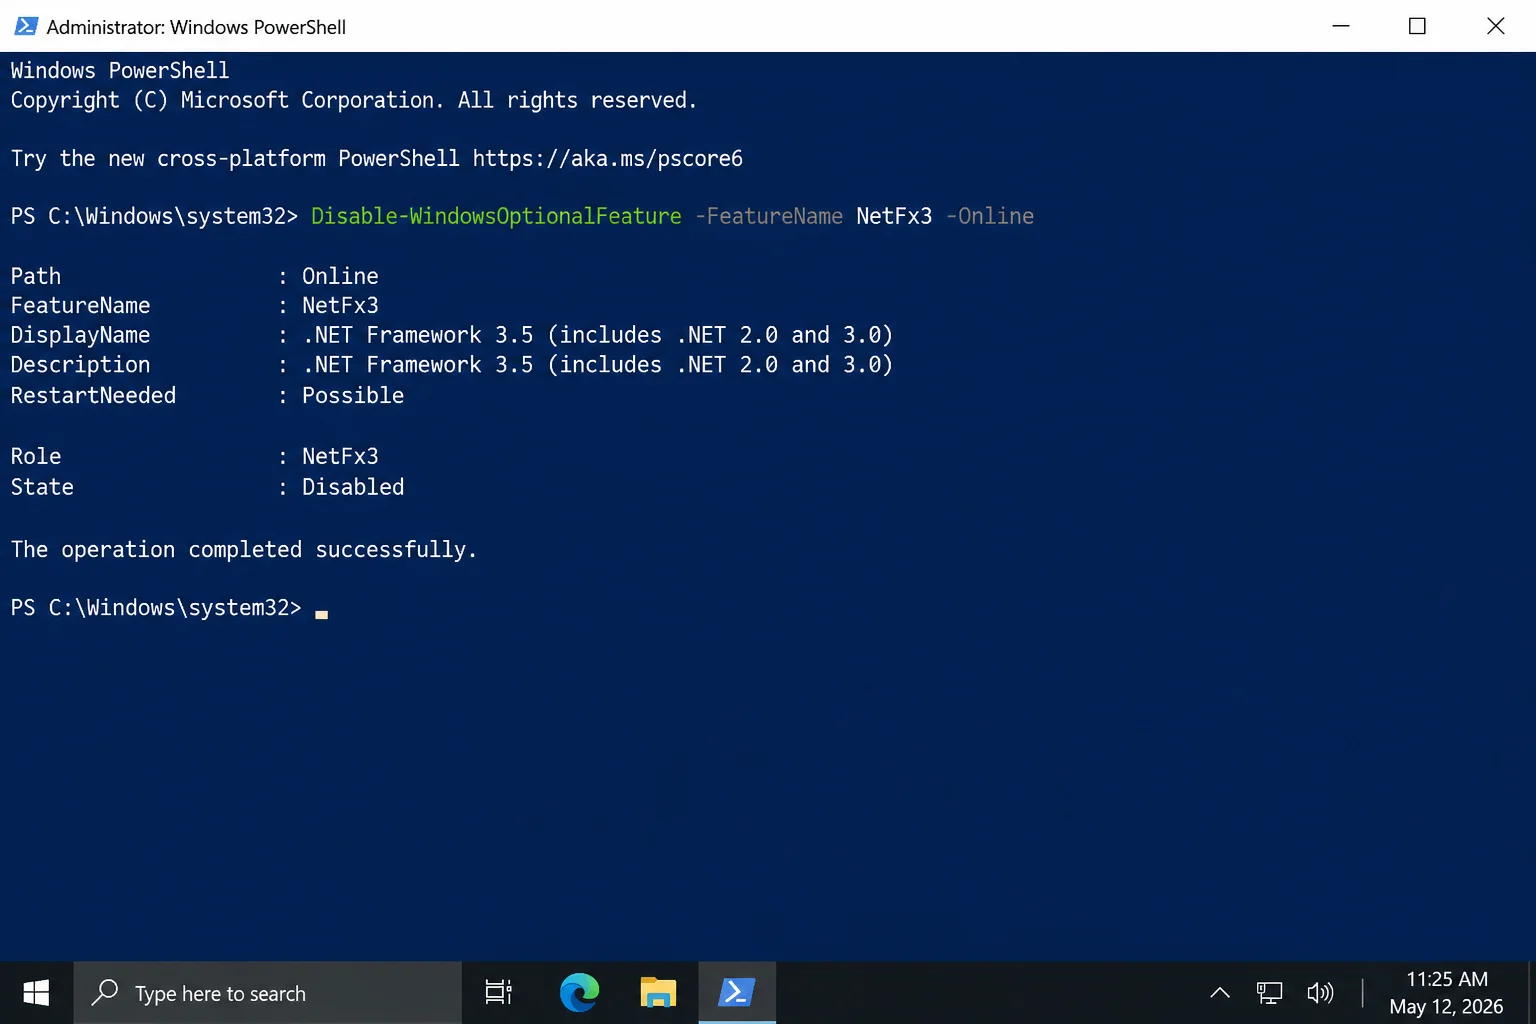Click the Role value 'NetFx3'
The image size is (1536, 1024).
pos(340,456)
